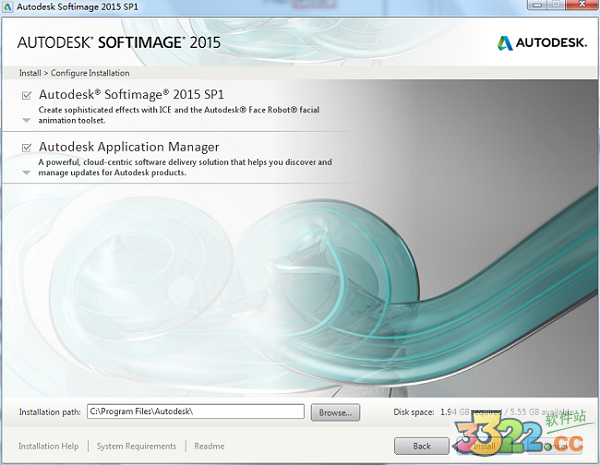Click the Autodesk Softimage 2015 SP1 heading
Image resolution: width=600 pixels, height=465 pixels.
click(131, 95)
